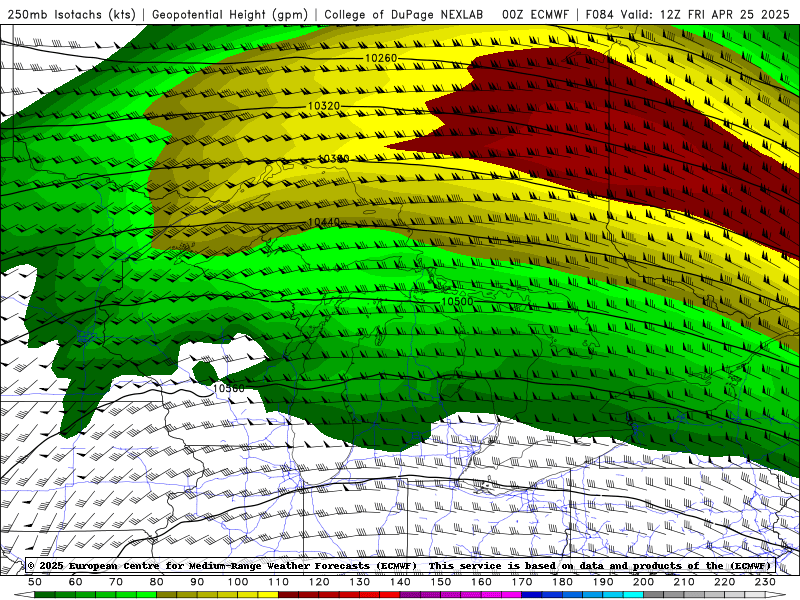Pick the darkest green swatch below 50
The width and height of the screenshot is (800, 600).
click(x=45, y=595)
